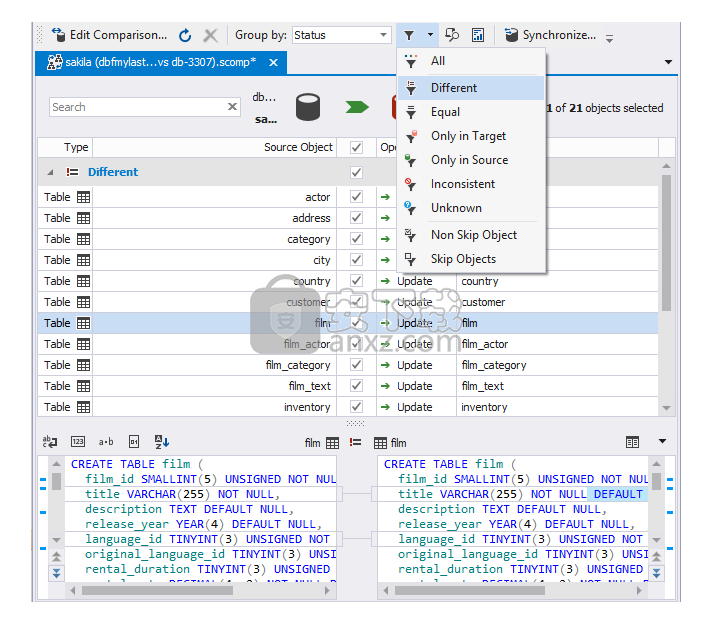The height and width of the screenshot is (632, 716).
Task: Choose Non Skip Object filter
Action: pos(471,235)
